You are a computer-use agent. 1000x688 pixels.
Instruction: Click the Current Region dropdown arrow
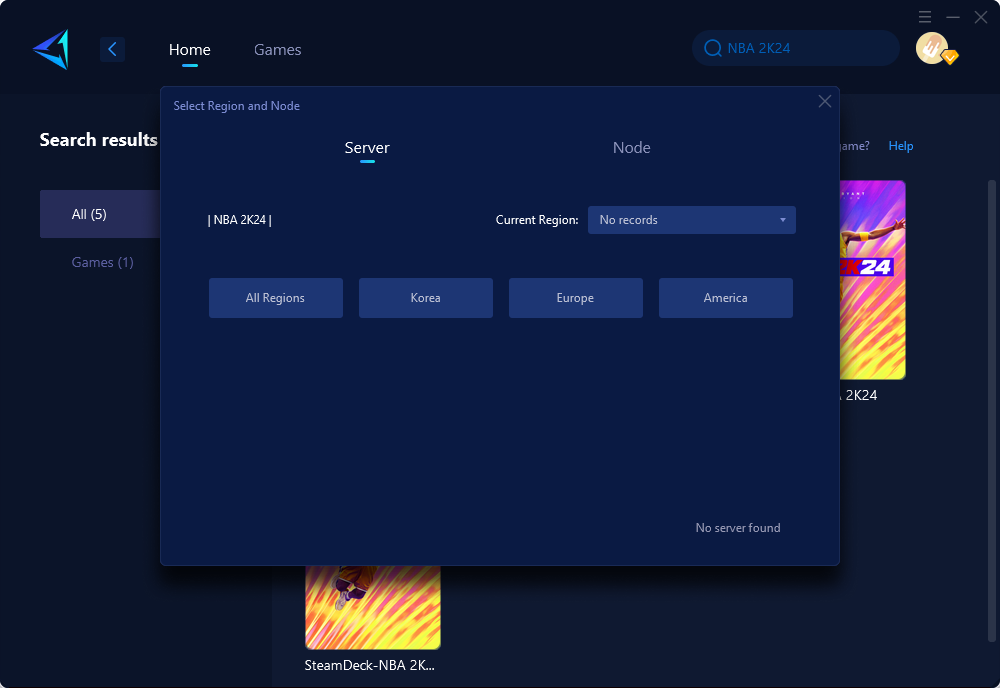pos(783,220)
